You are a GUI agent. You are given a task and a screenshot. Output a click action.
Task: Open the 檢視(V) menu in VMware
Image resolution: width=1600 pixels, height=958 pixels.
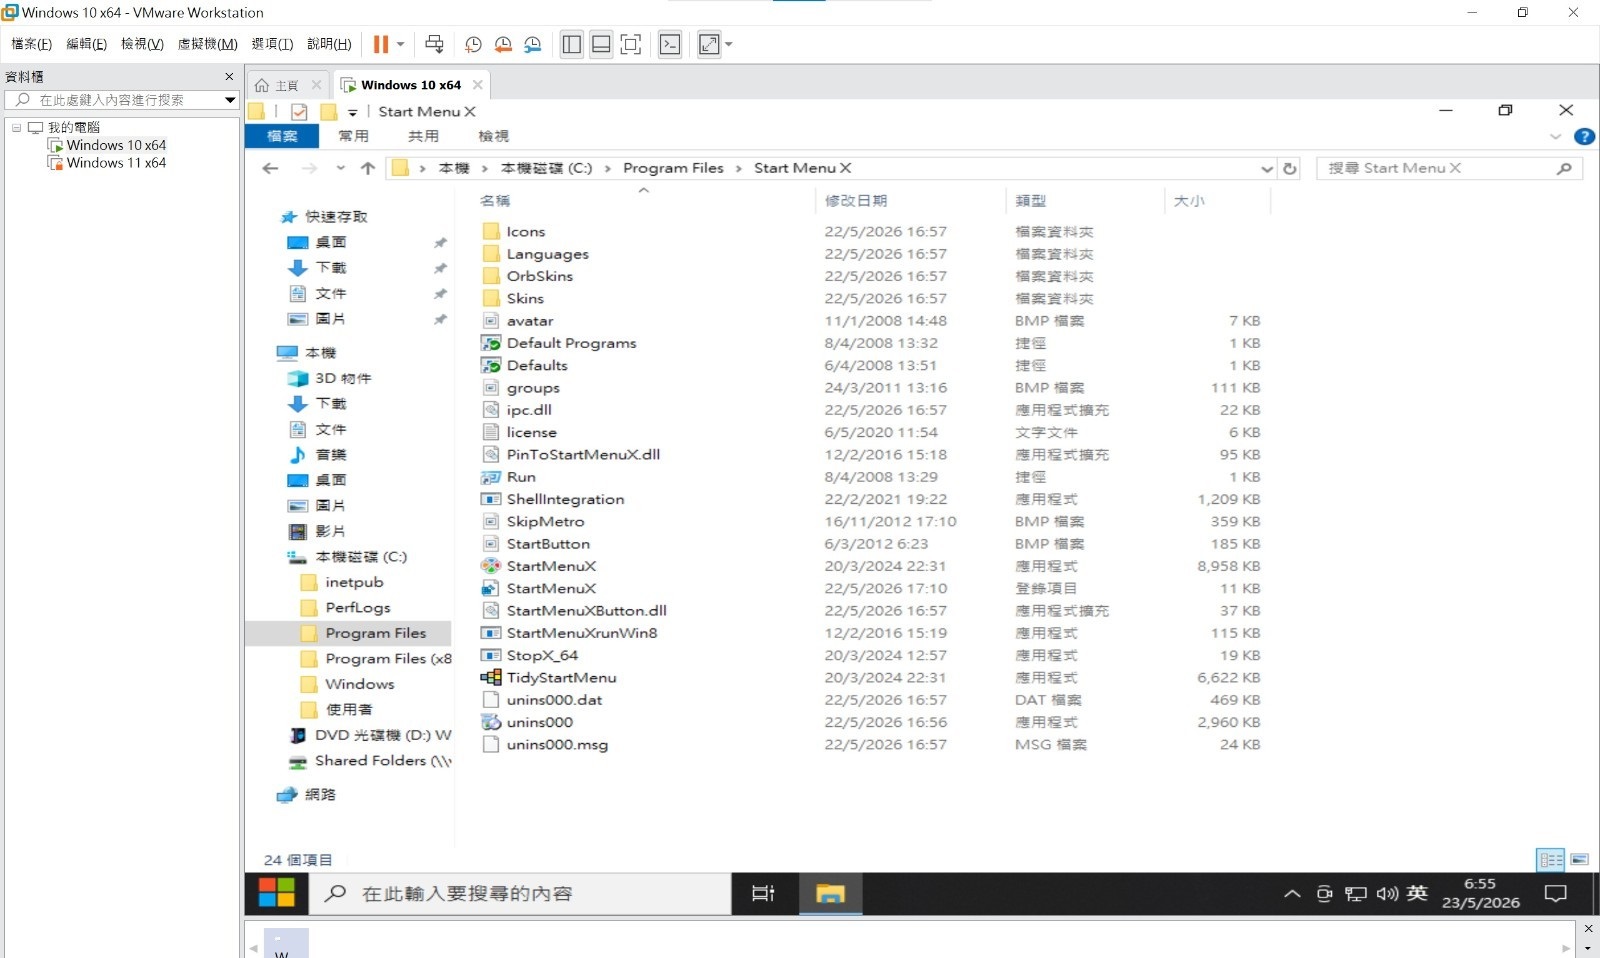click(x=142, y=44)
